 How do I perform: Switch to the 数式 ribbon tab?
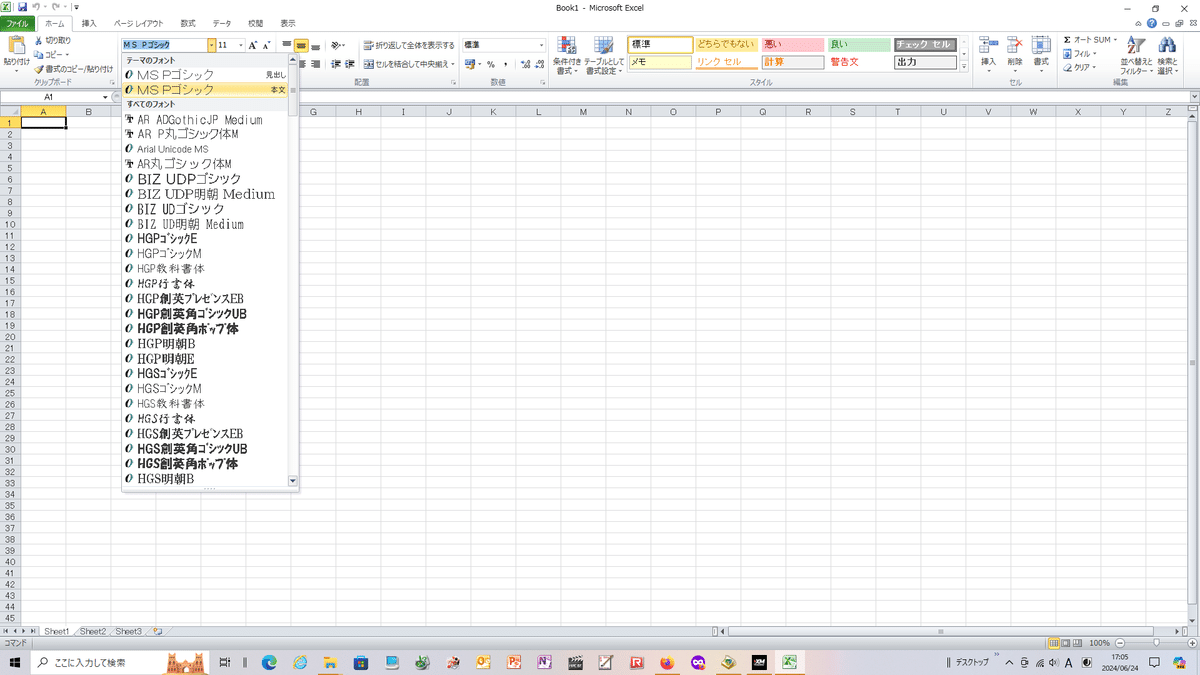point(188,22)
